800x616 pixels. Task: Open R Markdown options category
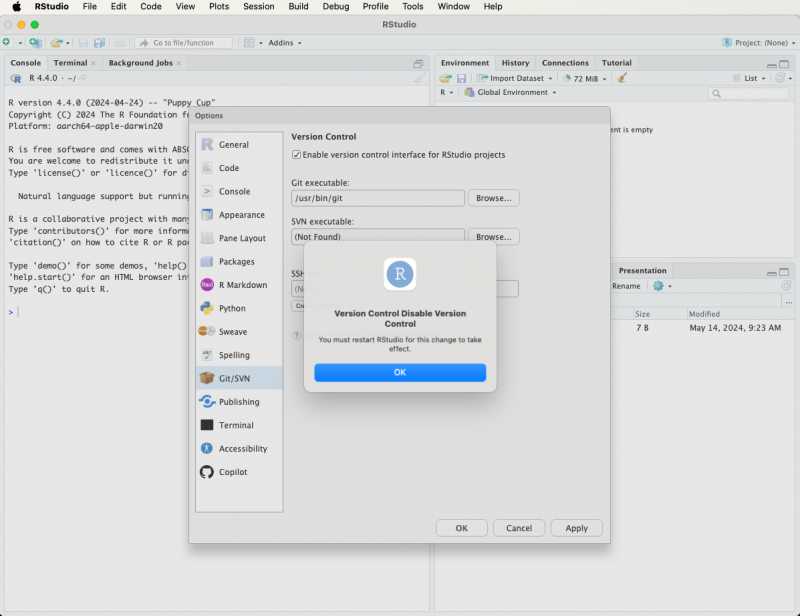point(239,285)
